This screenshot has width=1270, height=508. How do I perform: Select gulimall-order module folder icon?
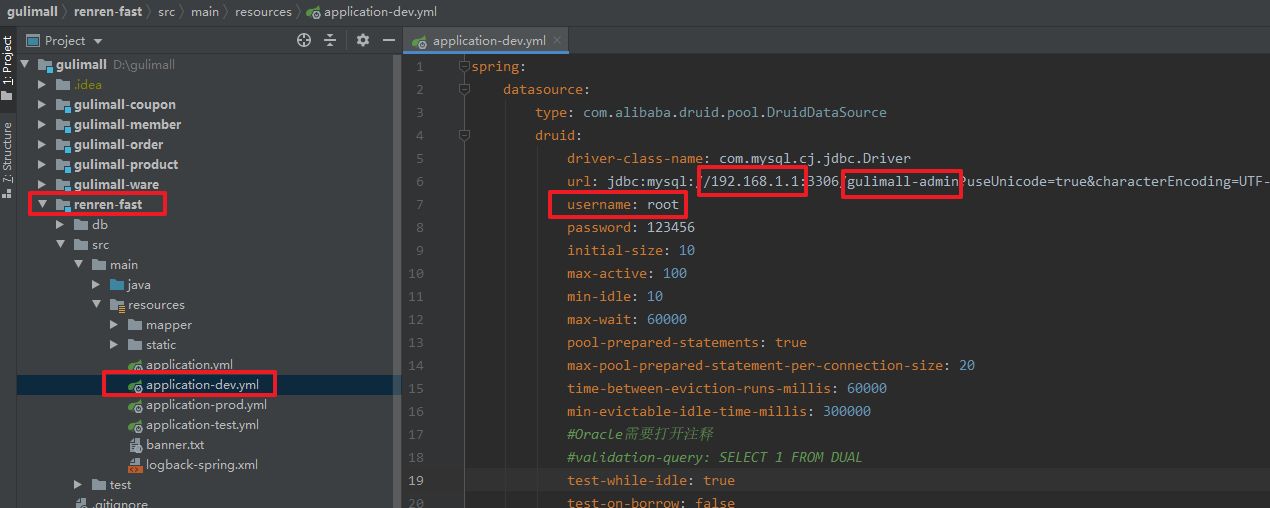(x=63, y=144)
